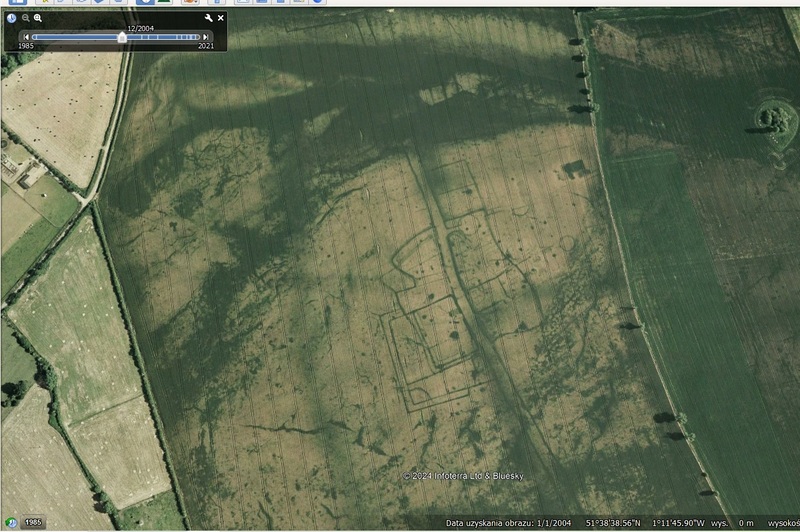Click the 'wysokoś' eye altitude label

coord(783,523)
